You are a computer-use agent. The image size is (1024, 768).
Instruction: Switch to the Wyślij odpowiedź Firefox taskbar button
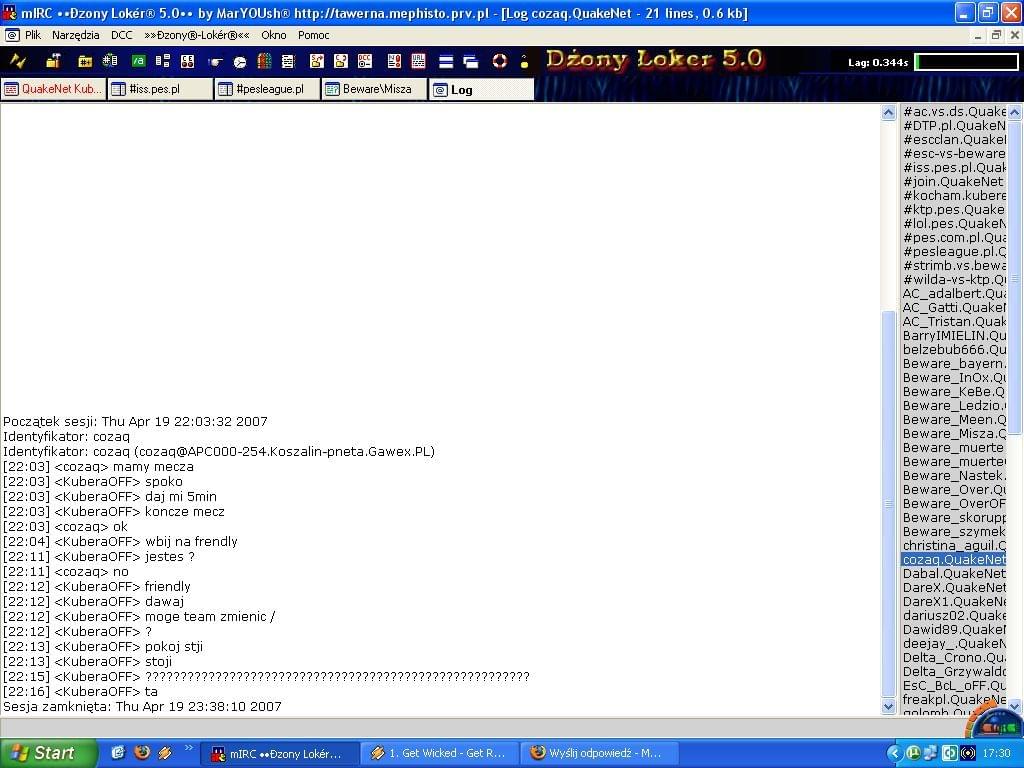pos(600,754)
